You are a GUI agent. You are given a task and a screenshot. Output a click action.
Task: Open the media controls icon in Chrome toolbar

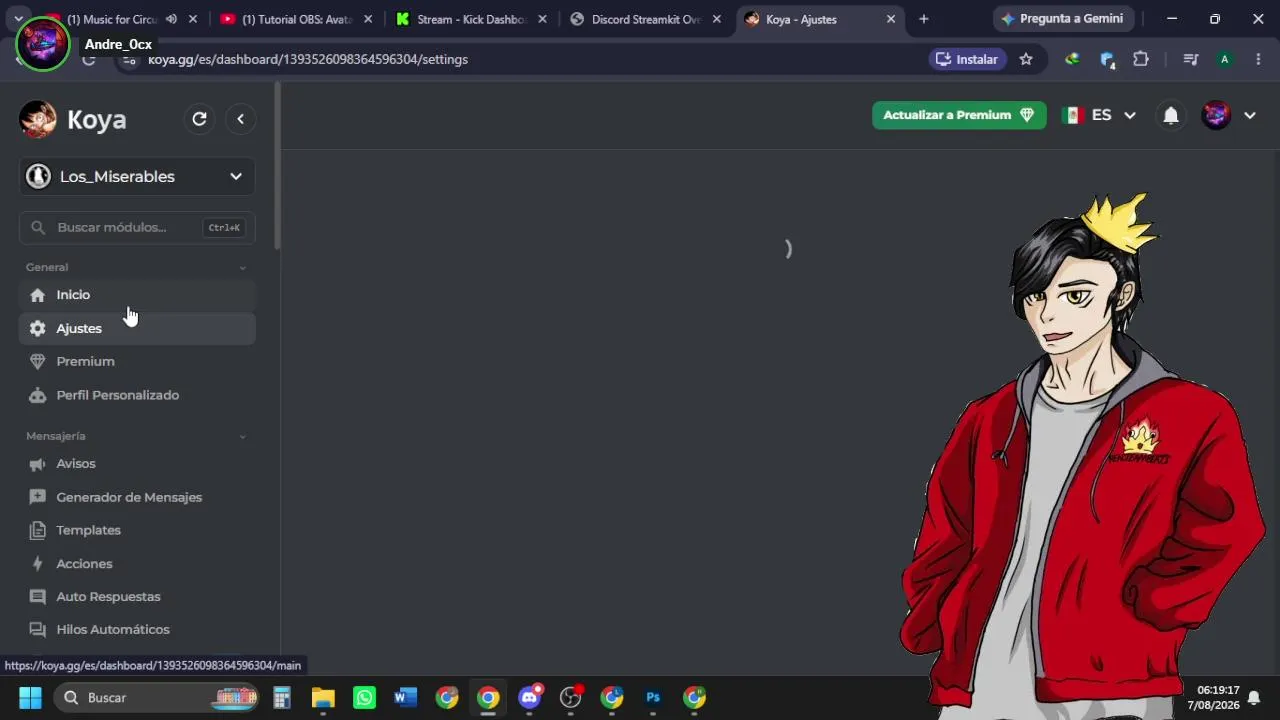pos(1190,59)
